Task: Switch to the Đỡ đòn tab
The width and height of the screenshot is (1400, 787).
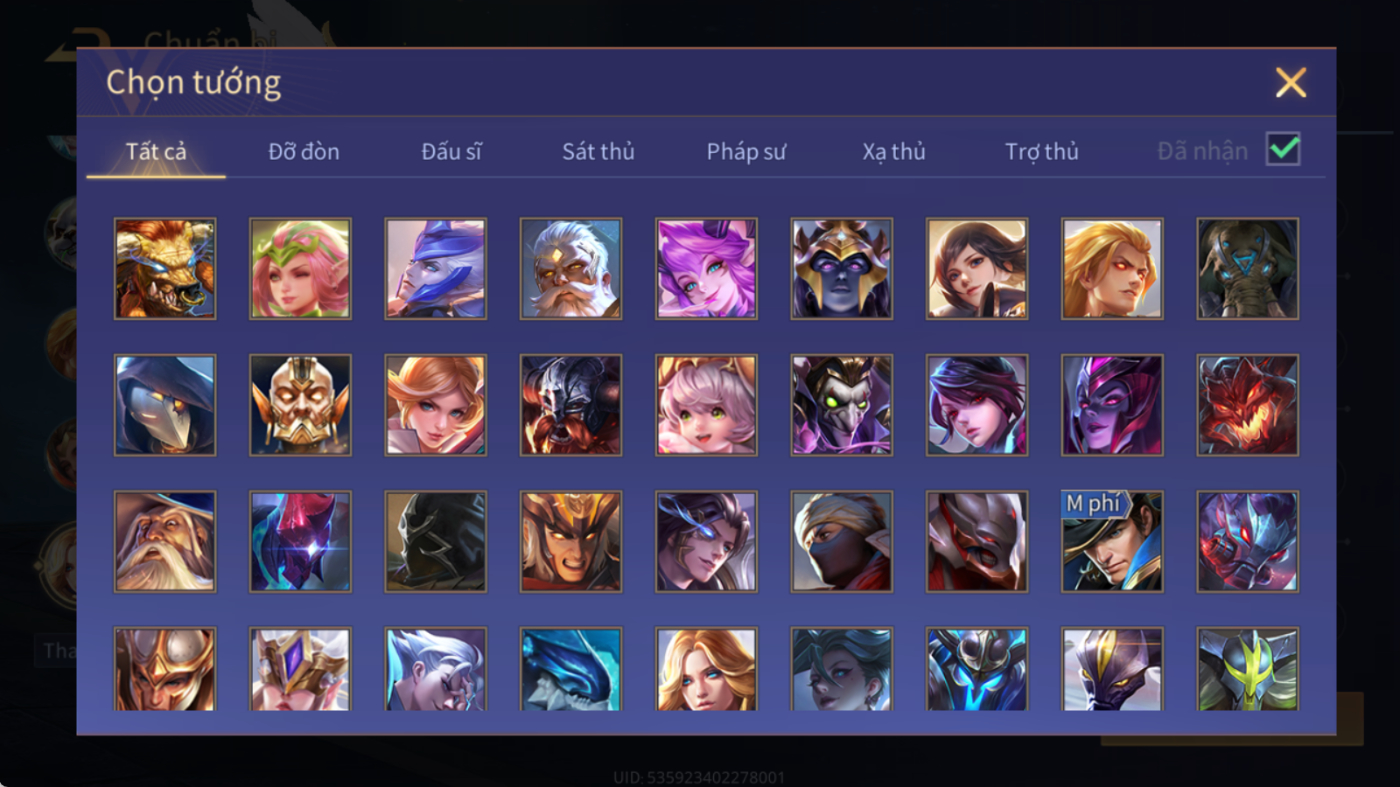Action: pos(304,151)
